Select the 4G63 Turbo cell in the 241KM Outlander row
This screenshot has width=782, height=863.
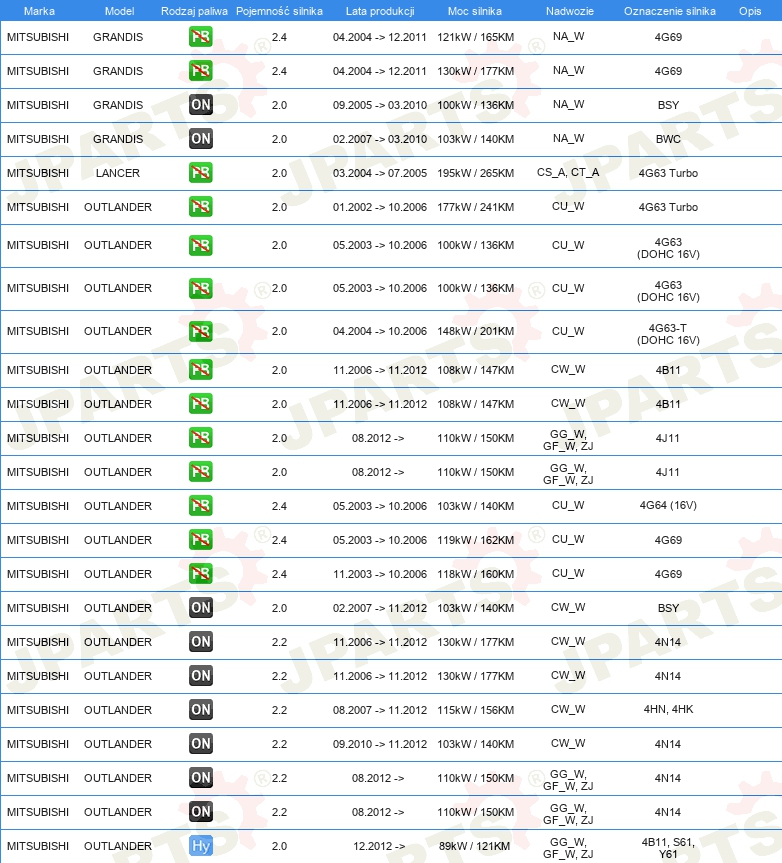668,207
